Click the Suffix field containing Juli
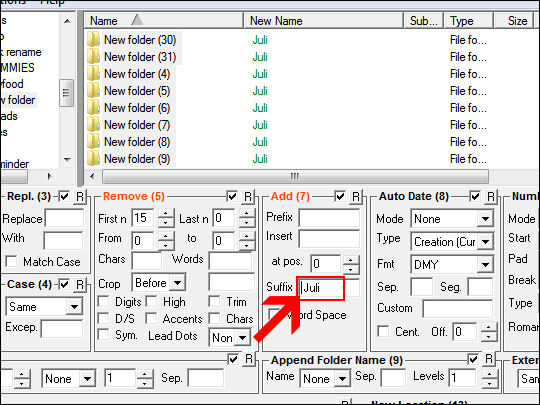The height and width of the screenshot is (405, 540). 329,288
